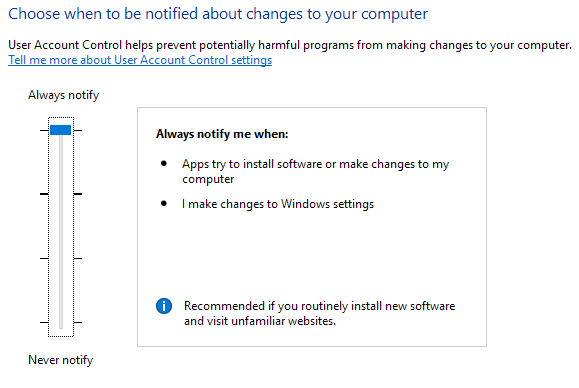Image resolution: width=579 pixels, height=388 pixels.
Task: Click the bullet dot before 'Apps try to install'
Action: [164, 164]
